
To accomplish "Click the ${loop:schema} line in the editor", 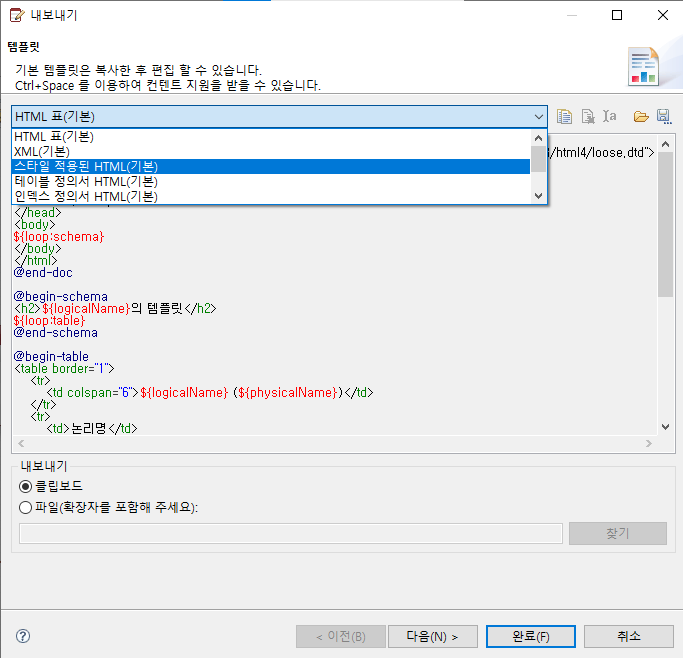I will (x=59, y=236).
